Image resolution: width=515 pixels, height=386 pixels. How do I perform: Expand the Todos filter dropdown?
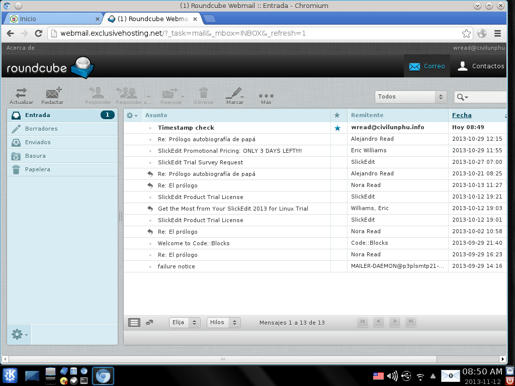(410, 97)
